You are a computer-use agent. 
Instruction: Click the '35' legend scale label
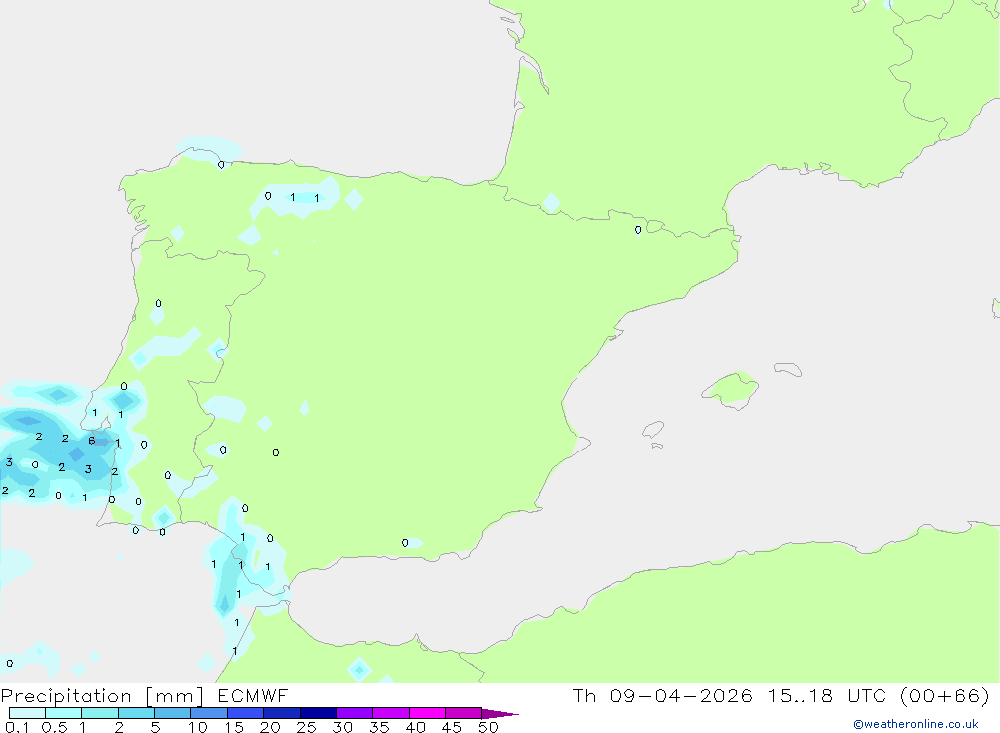[379, 727]
